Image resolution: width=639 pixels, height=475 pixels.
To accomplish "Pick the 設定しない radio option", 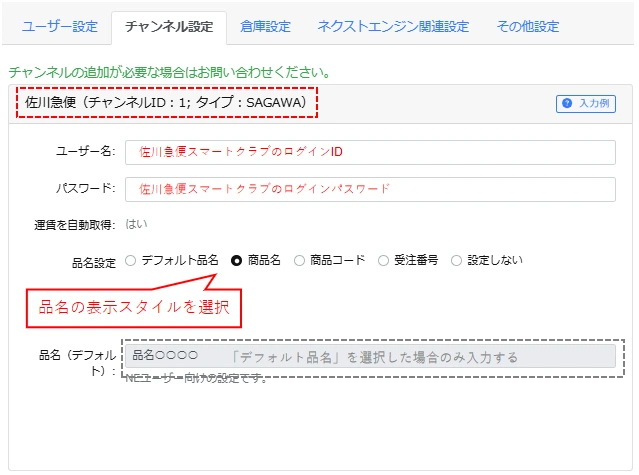I will click(x=456, y=260).
